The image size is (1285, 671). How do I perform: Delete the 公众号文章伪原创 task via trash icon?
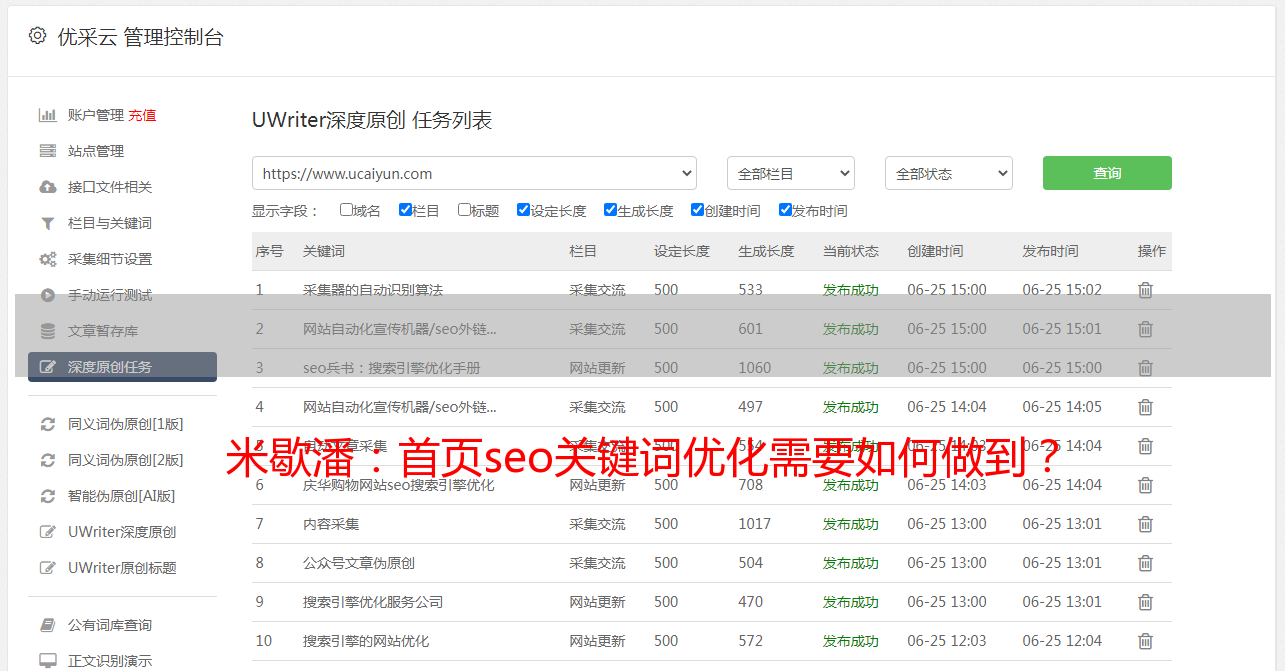pyautogui.click(x=1145, y=563)
